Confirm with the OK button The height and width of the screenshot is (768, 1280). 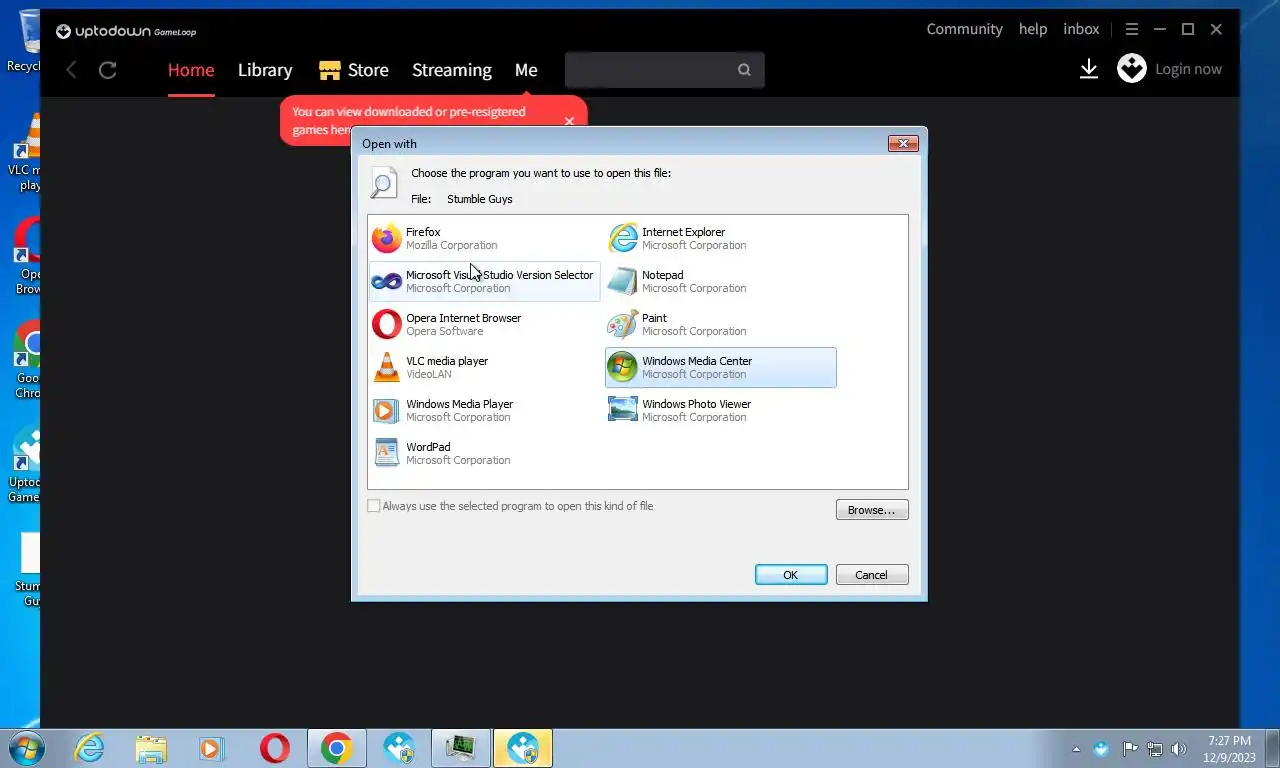pos(791,575)
